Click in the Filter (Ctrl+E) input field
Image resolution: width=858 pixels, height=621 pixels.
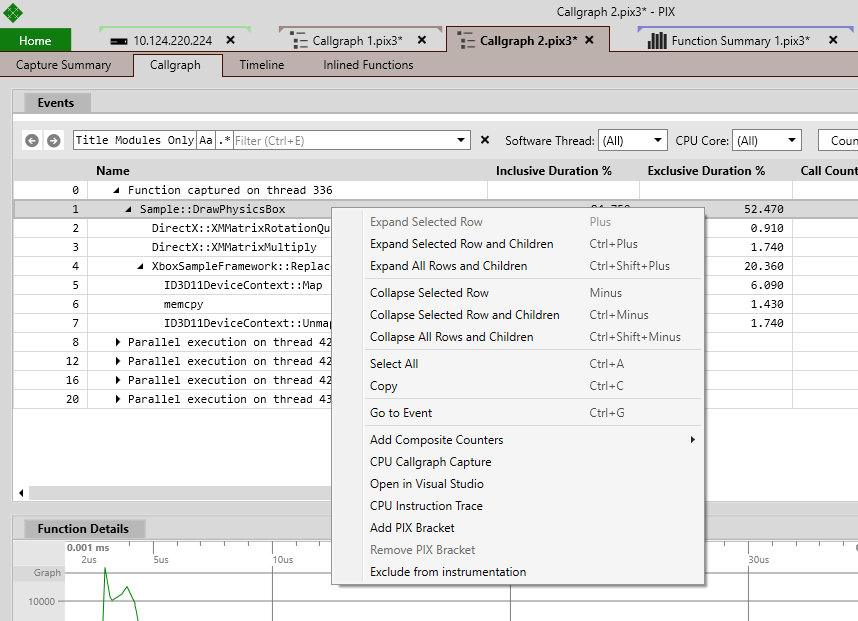pos(345,141)
